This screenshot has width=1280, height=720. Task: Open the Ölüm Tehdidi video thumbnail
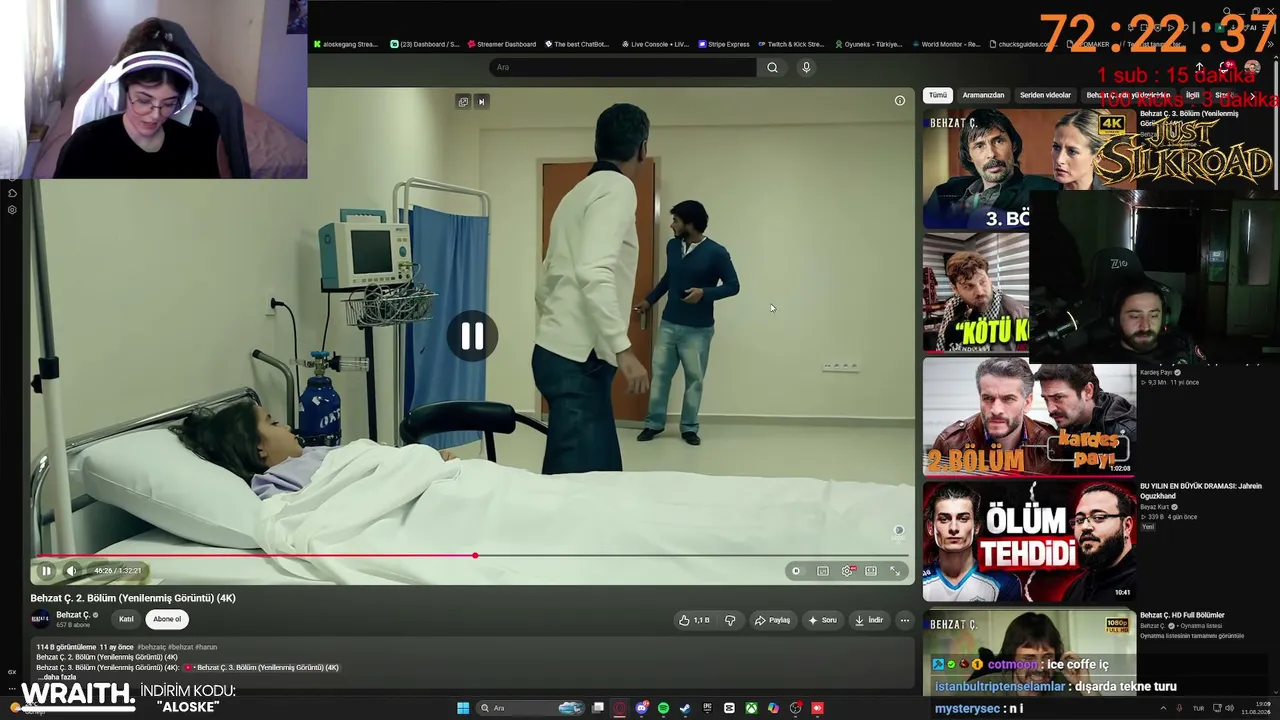[1029, 542]
